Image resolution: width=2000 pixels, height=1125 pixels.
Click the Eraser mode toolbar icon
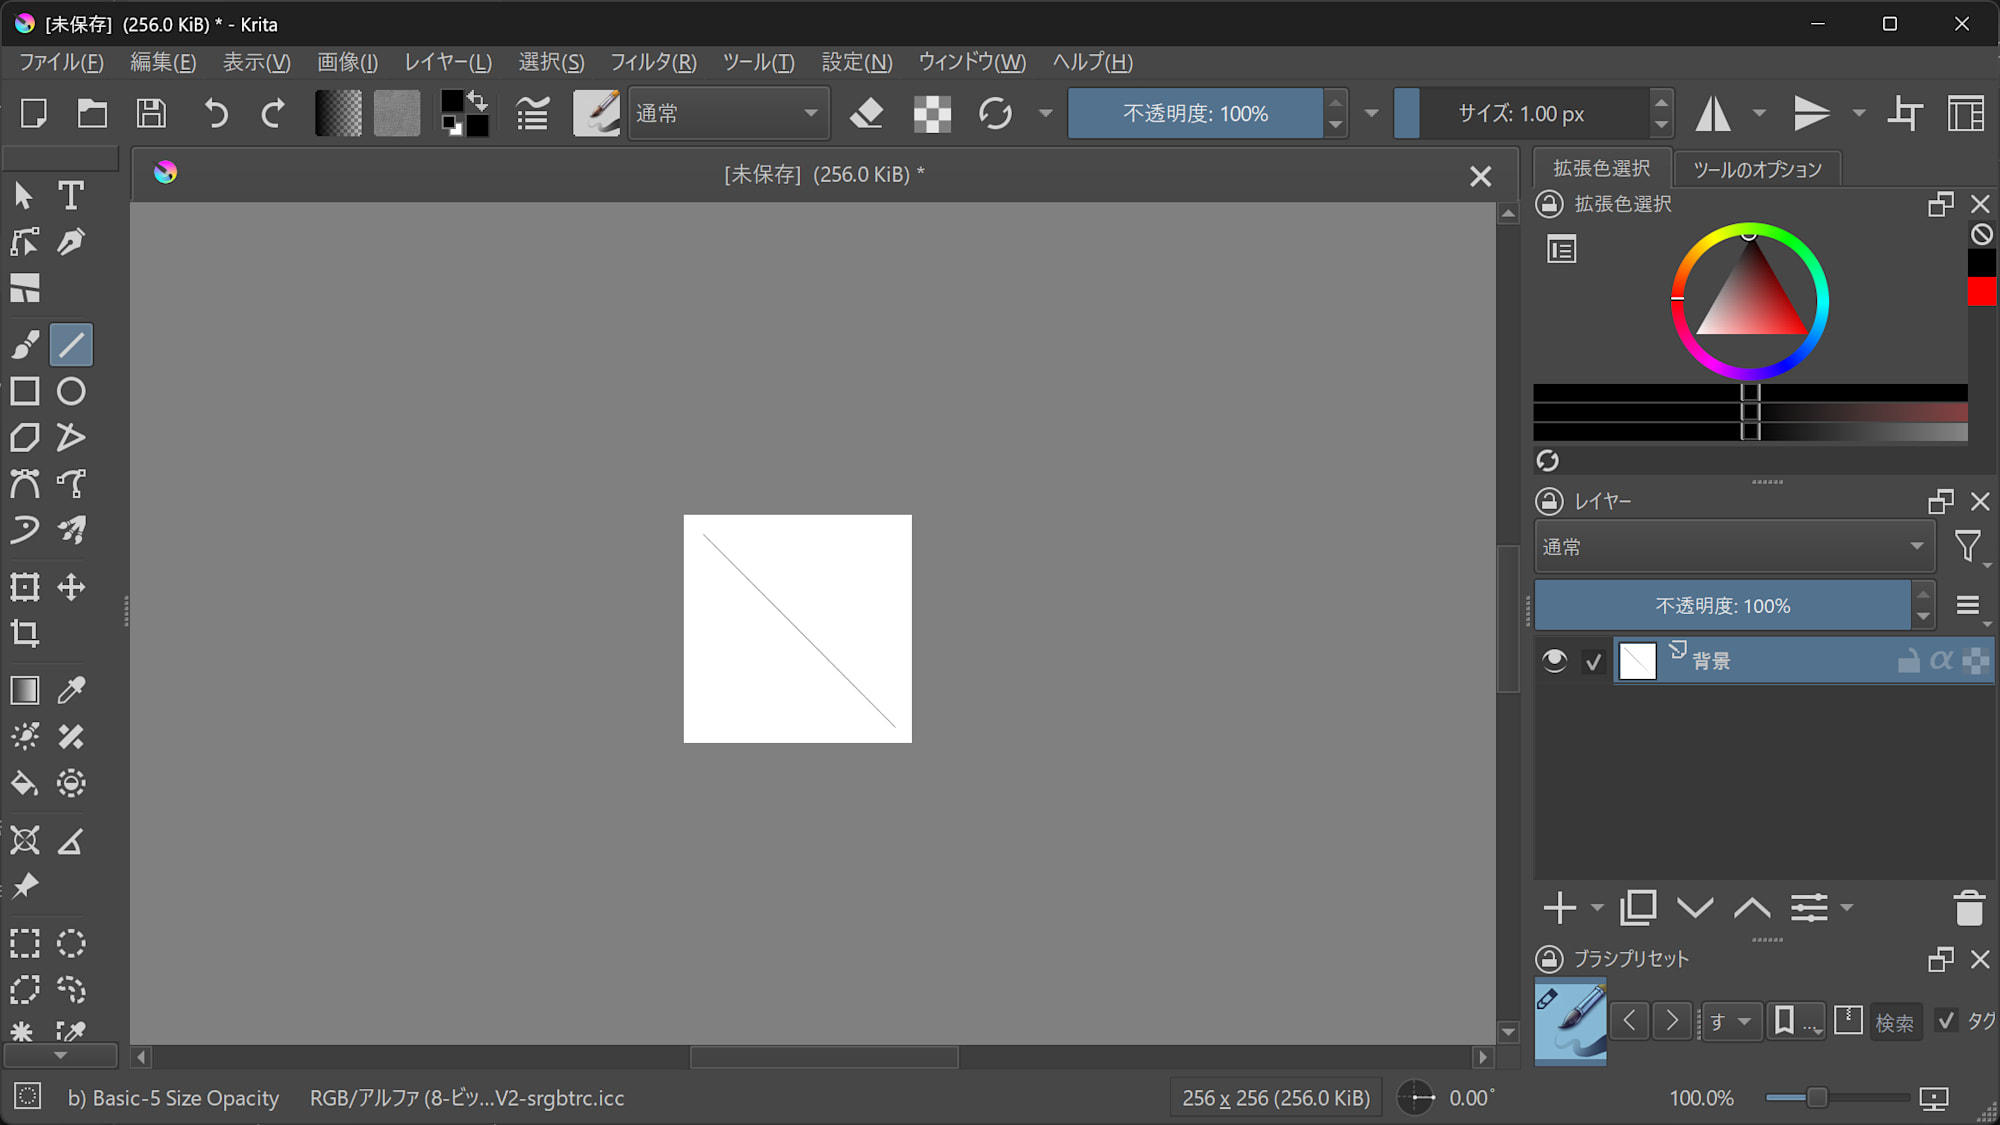866,113
